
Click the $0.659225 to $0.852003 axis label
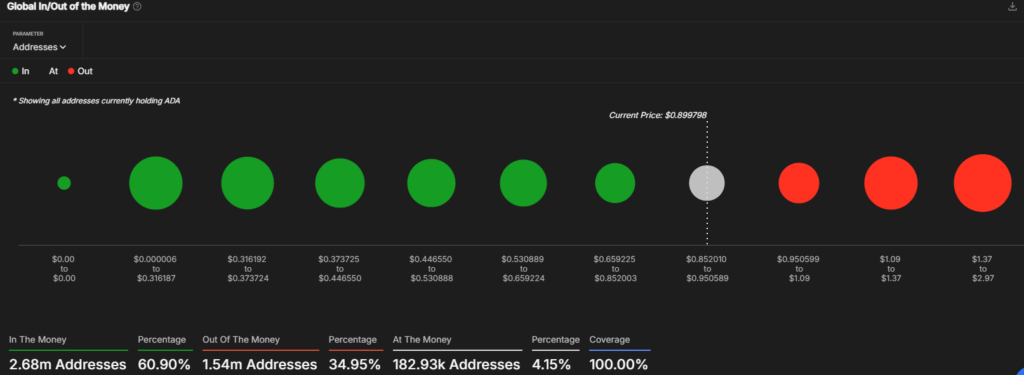click(x=615, y=269)
